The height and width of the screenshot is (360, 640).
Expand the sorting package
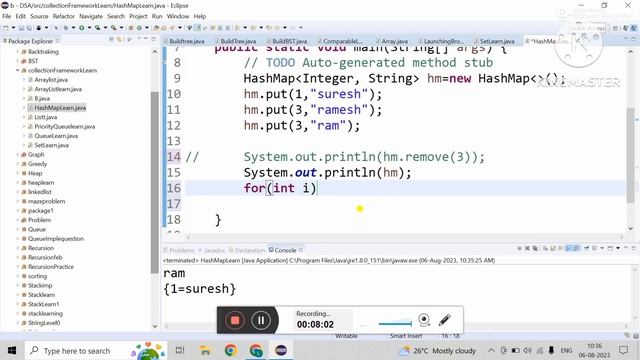pos(18,276)
